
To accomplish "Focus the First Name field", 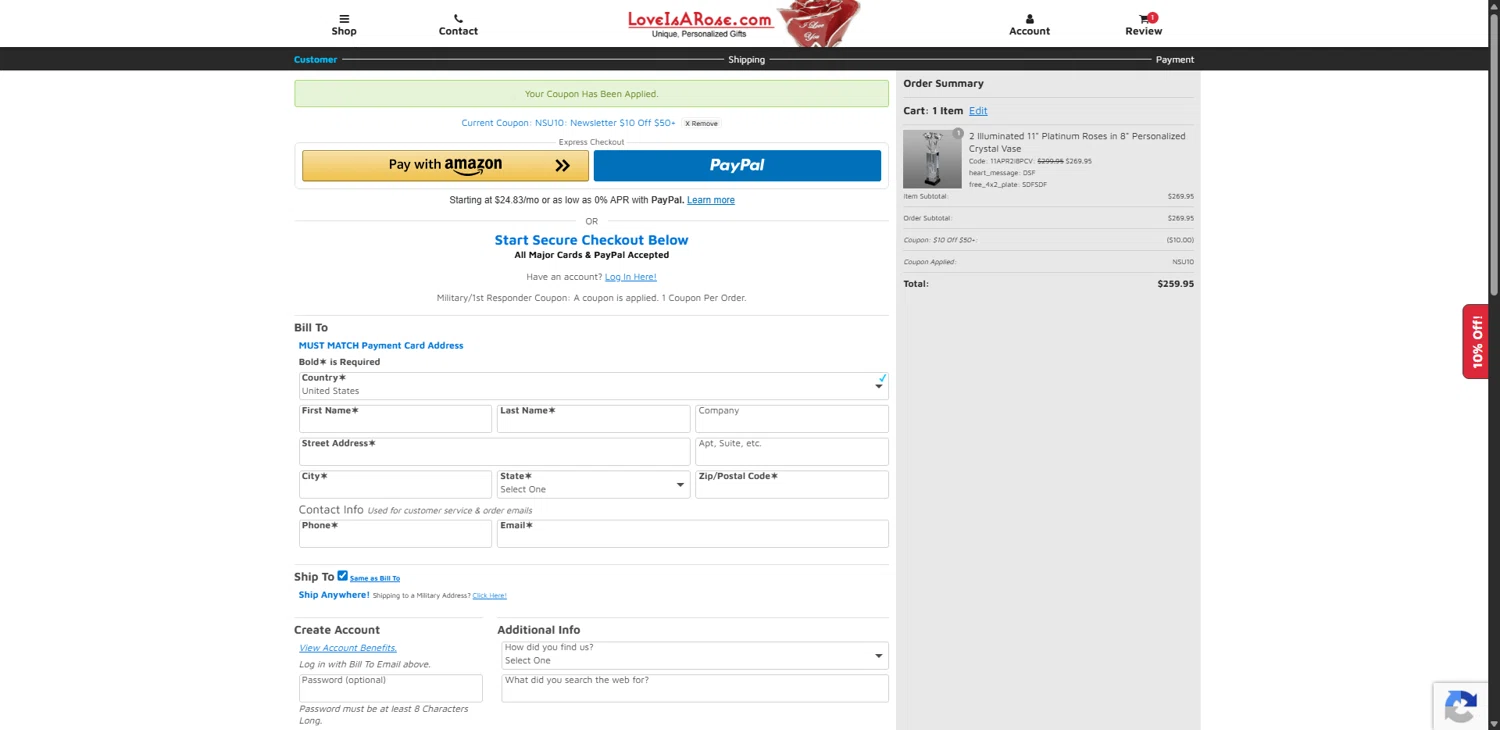I will (395, 418).
